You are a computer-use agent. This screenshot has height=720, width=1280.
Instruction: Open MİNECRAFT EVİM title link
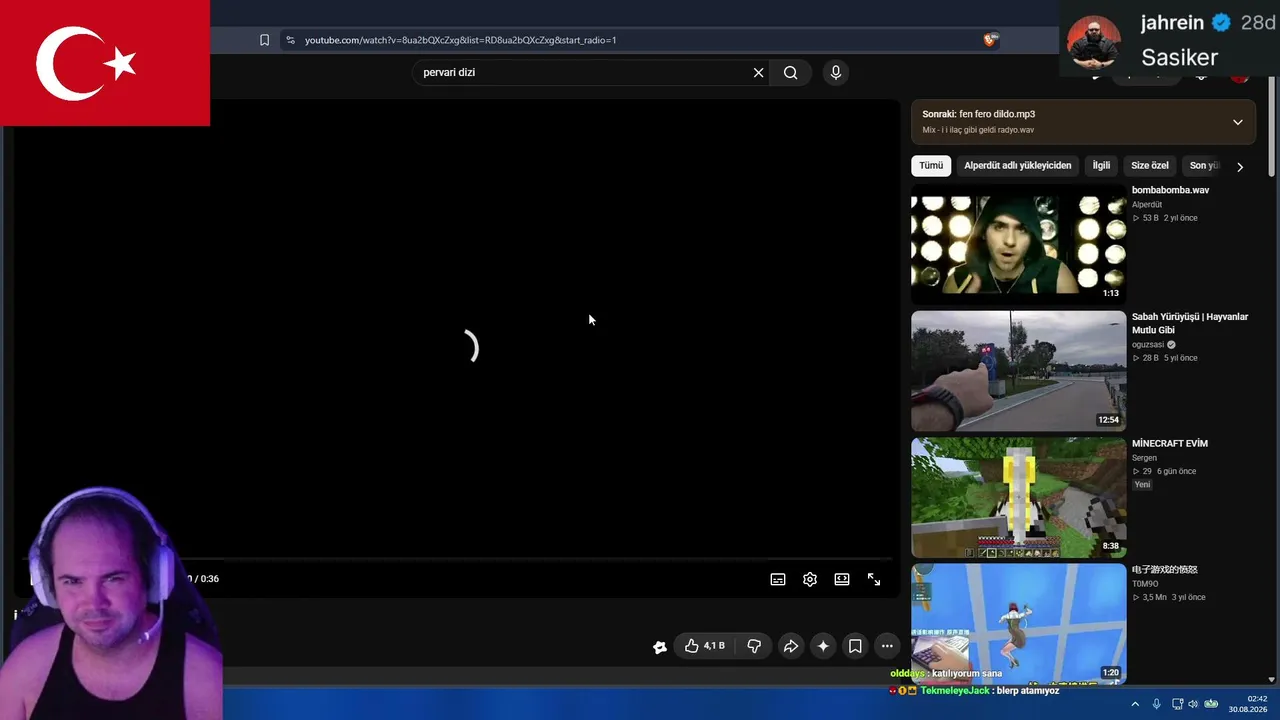click(1170, 444)
